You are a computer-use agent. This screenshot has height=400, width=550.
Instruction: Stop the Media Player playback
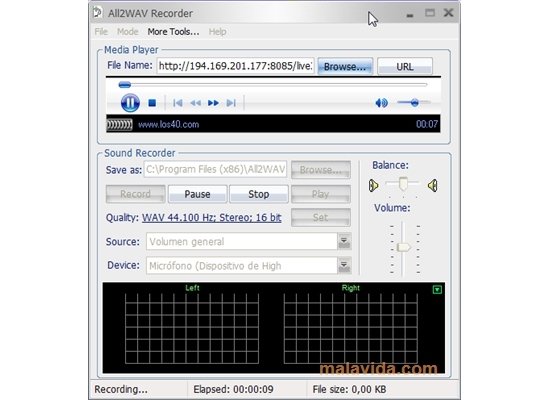click(x=152, y=103)
